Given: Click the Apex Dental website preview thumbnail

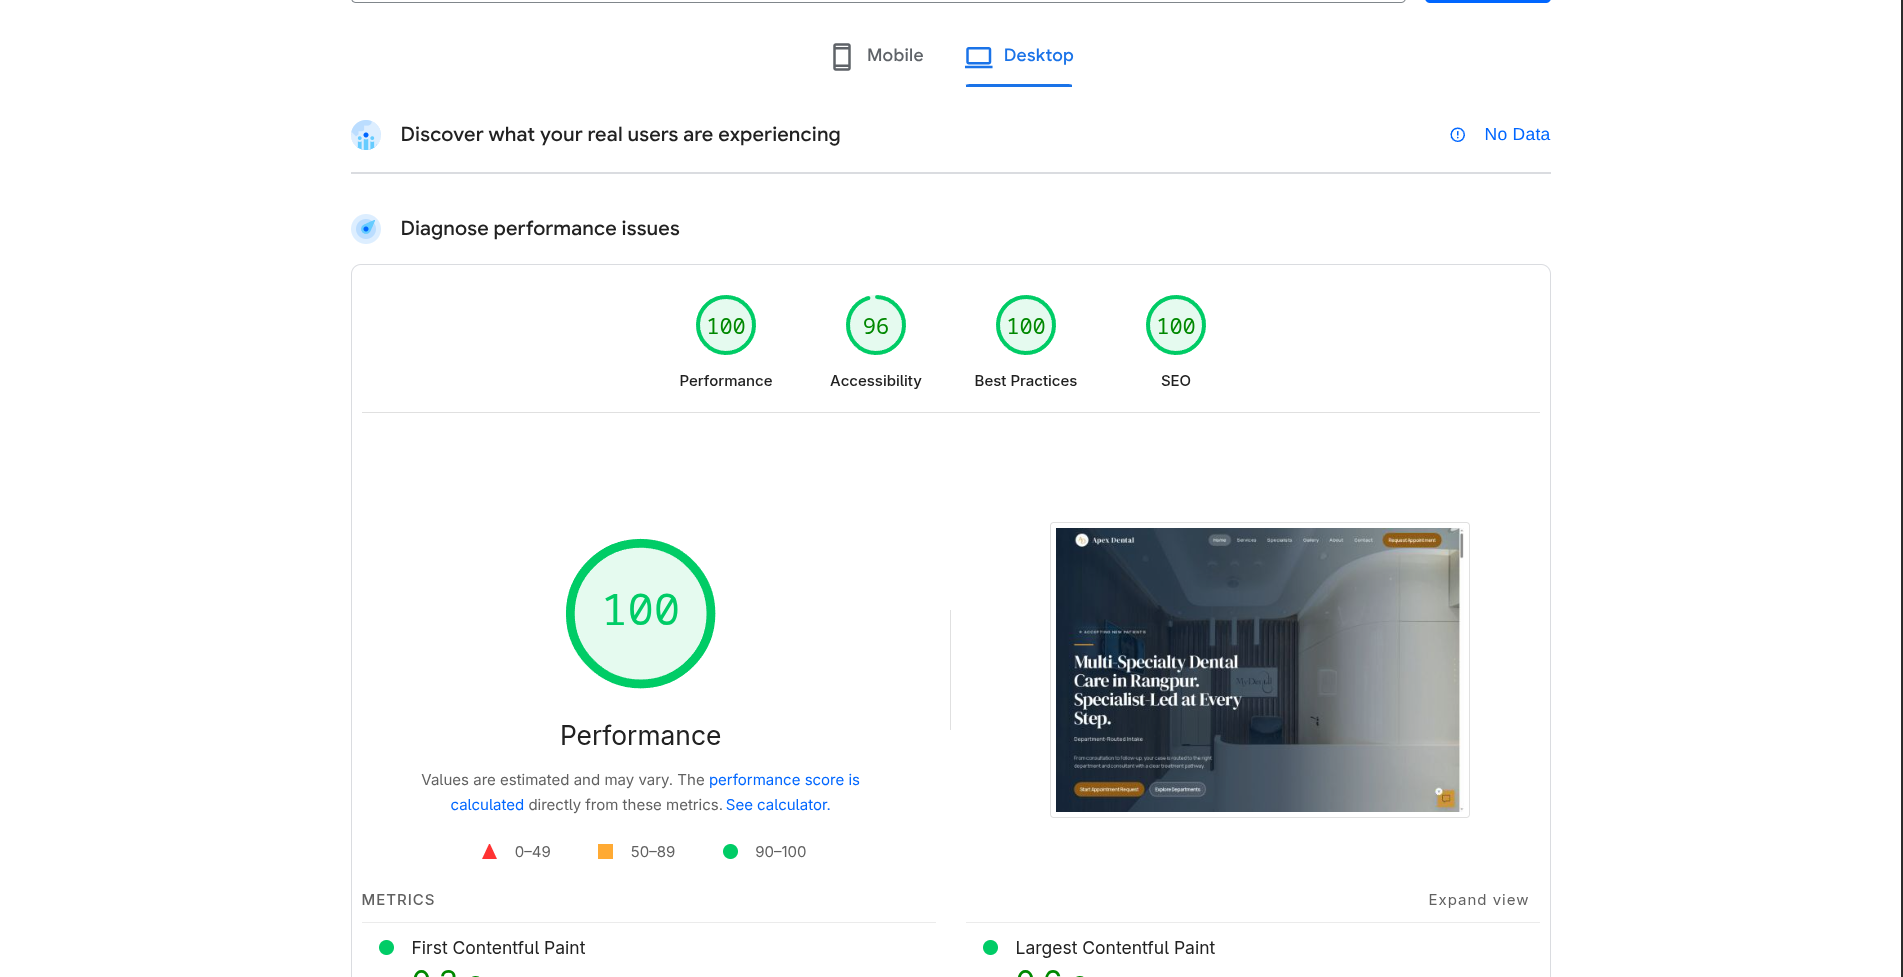Looking at the screenshot, I should pos(1259,670).
